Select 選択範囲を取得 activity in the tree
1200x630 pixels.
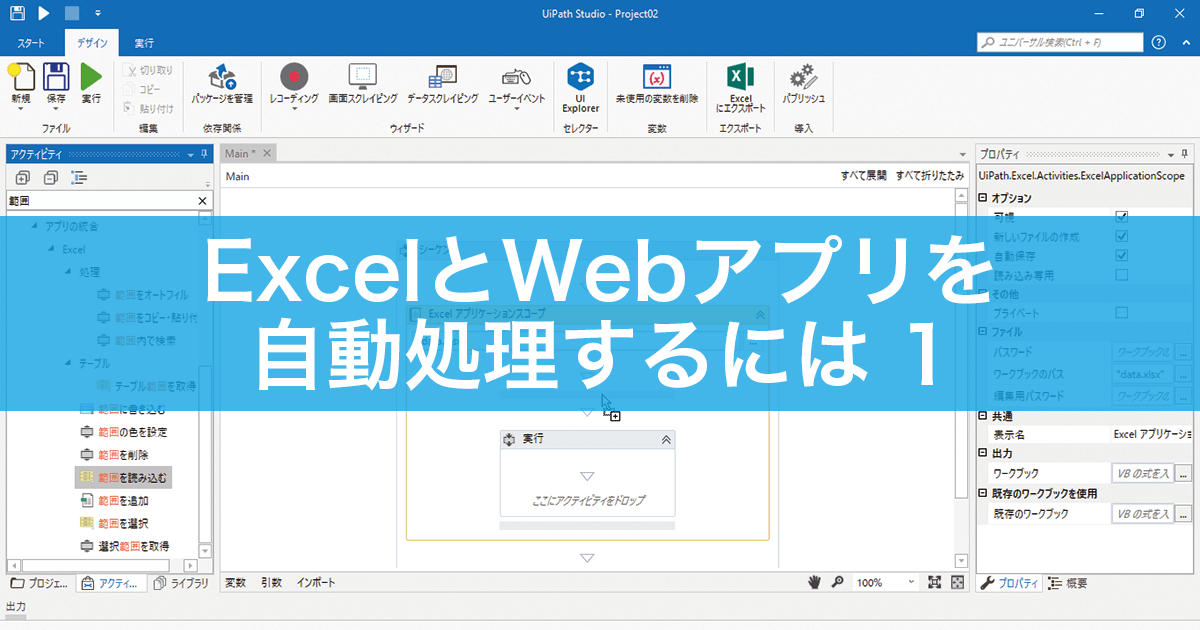pyautogui.click(x=124, y=546)
